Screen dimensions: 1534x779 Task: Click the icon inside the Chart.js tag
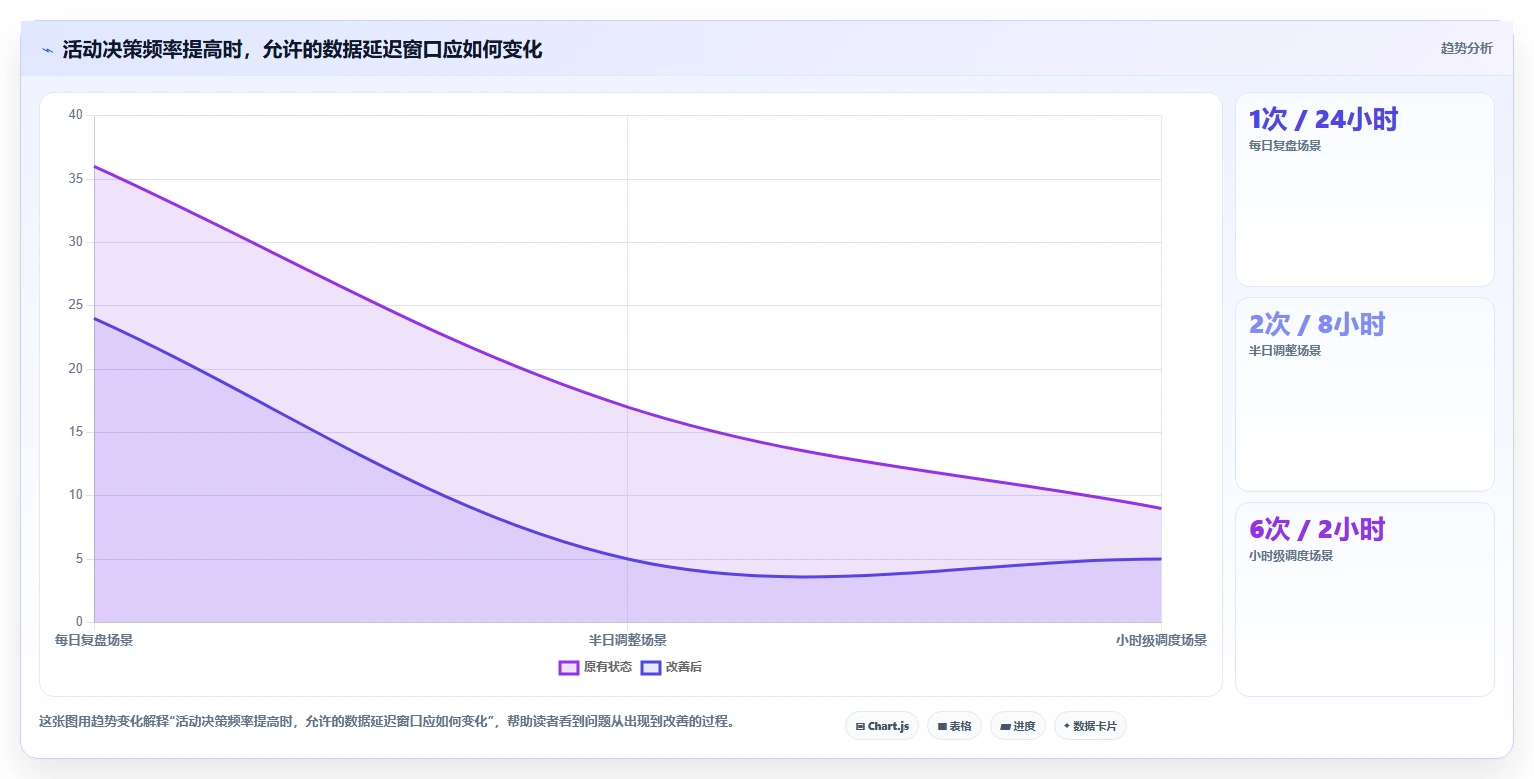(x=860, y=727)
